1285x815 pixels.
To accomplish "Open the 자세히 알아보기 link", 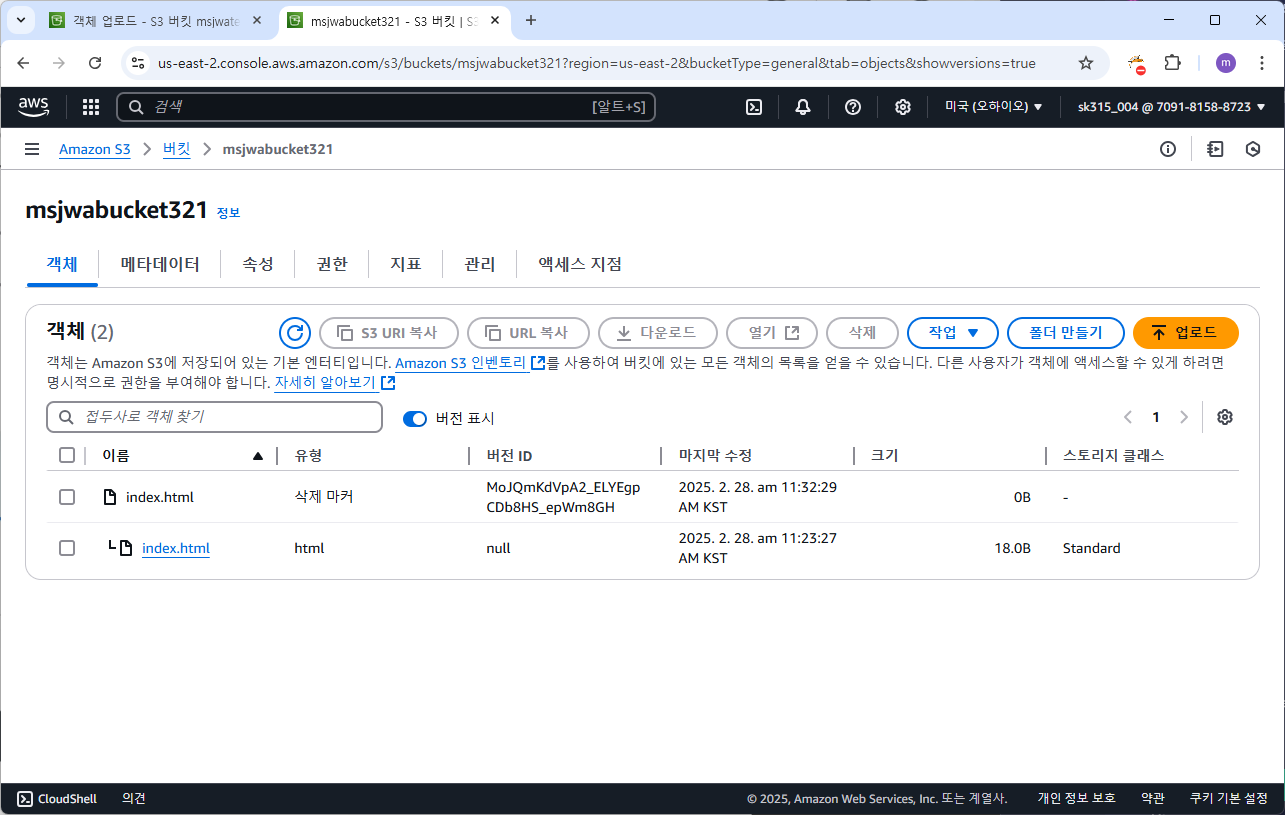I will click(x=326, y=382).
